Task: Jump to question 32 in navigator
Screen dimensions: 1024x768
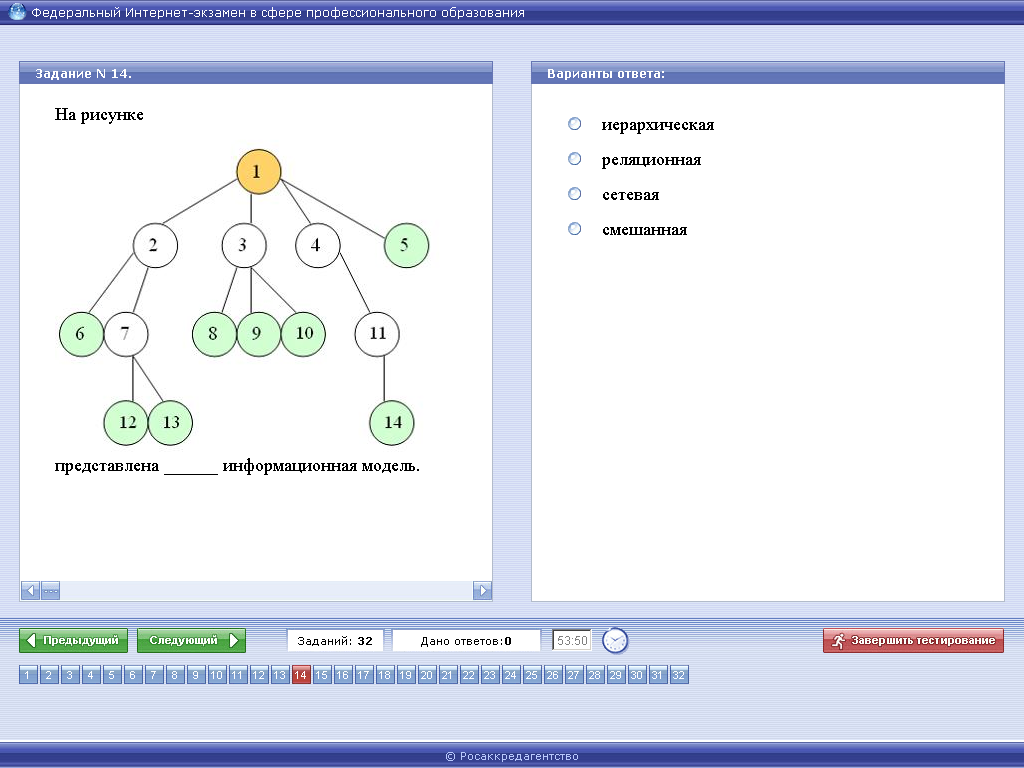Action: coord(679,676)
